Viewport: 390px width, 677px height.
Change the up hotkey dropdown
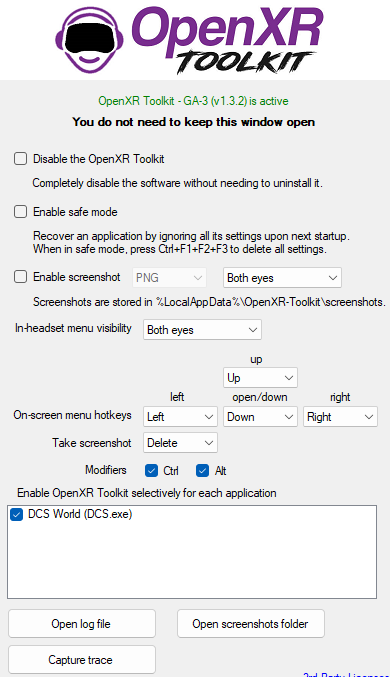[260, 378]
